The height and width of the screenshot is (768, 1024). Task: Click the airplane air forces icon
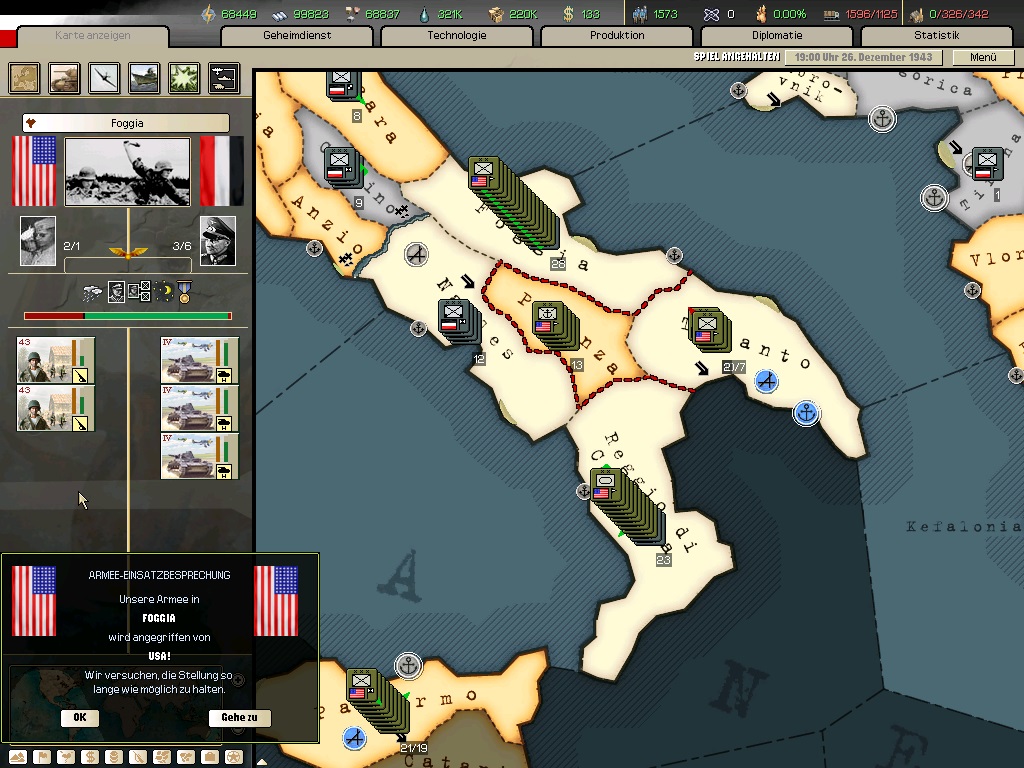point(104,78)
